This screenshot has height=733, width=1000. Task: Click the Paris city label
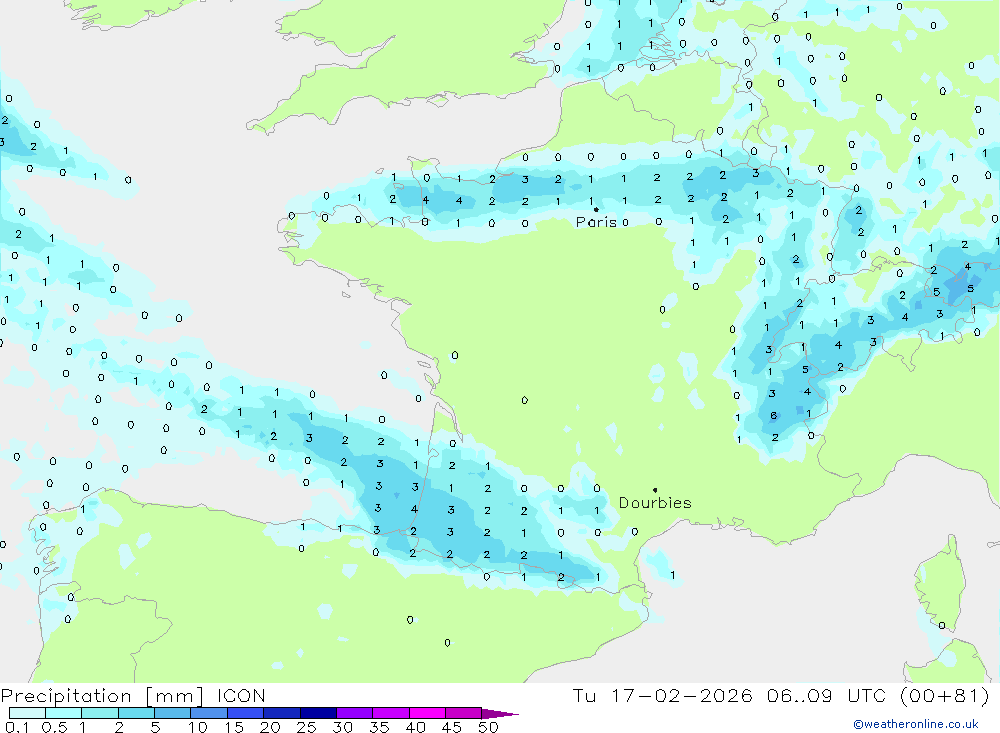596,222
